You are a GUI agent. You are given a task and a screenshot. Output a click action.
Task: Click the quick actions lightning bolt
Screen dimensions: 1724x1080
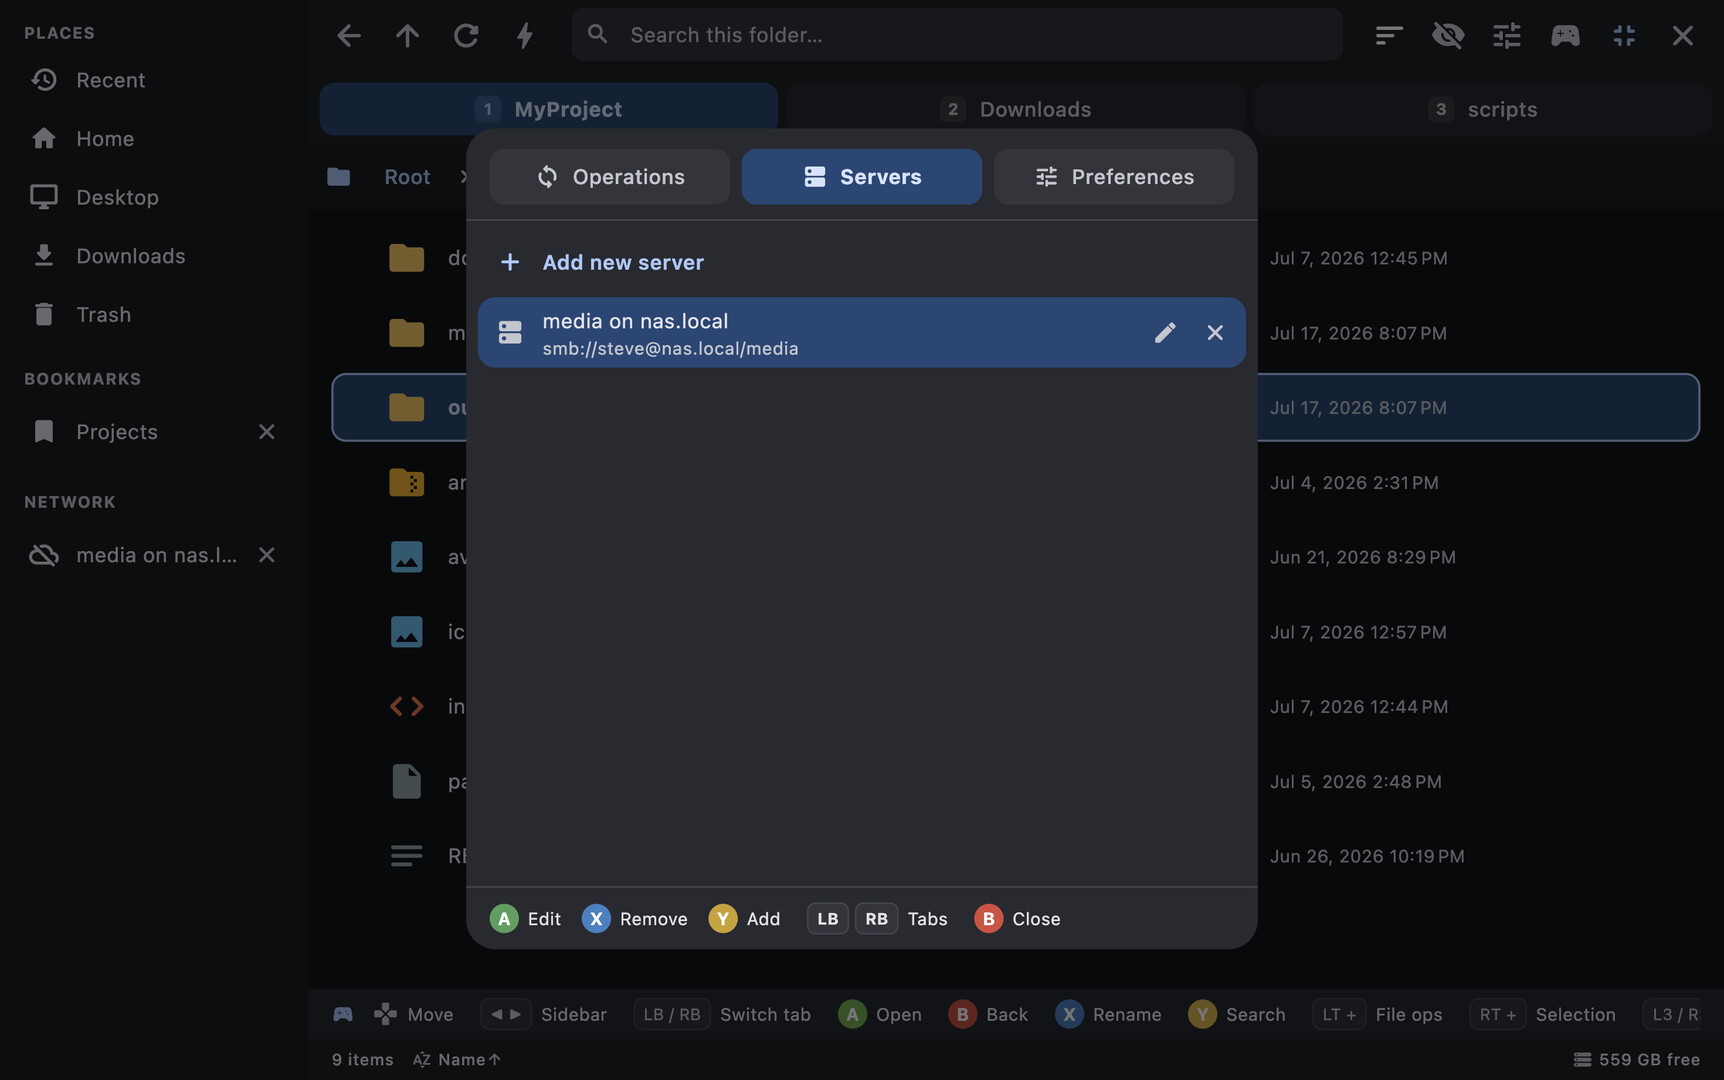524,35
